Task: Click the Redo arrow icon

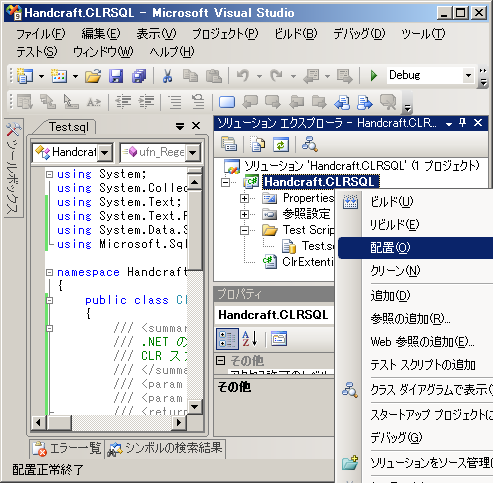Action: point(276,76)
